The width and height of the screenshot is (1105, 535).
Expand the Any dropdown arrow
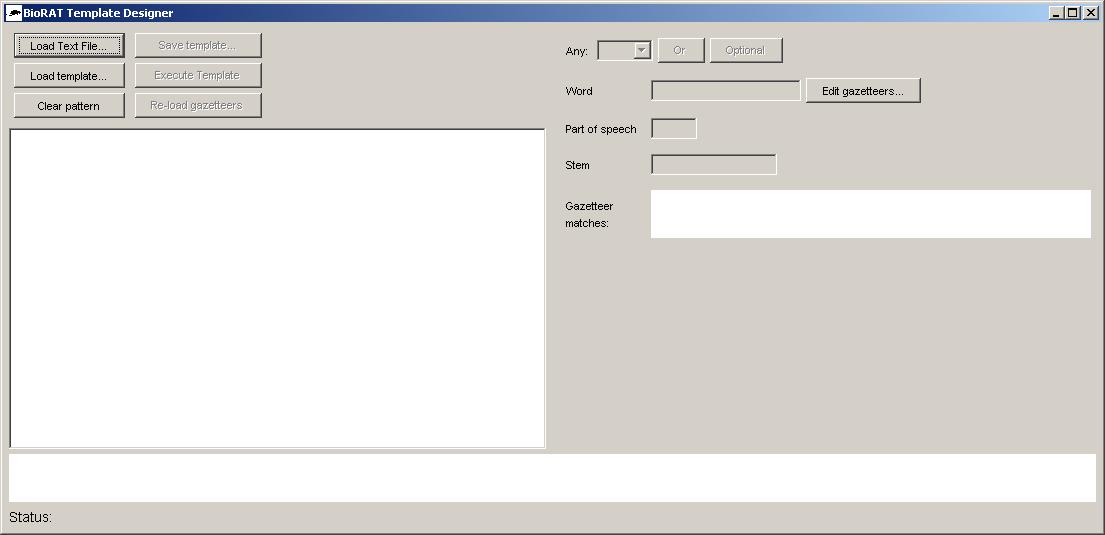point(642,51)
